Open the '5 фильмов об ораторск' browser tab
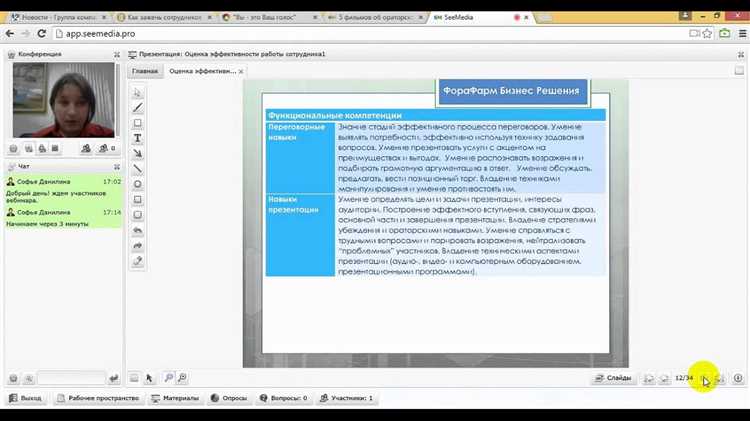This screenshot has width=750, height=421. pyautogui.click(x=374, y=17)
